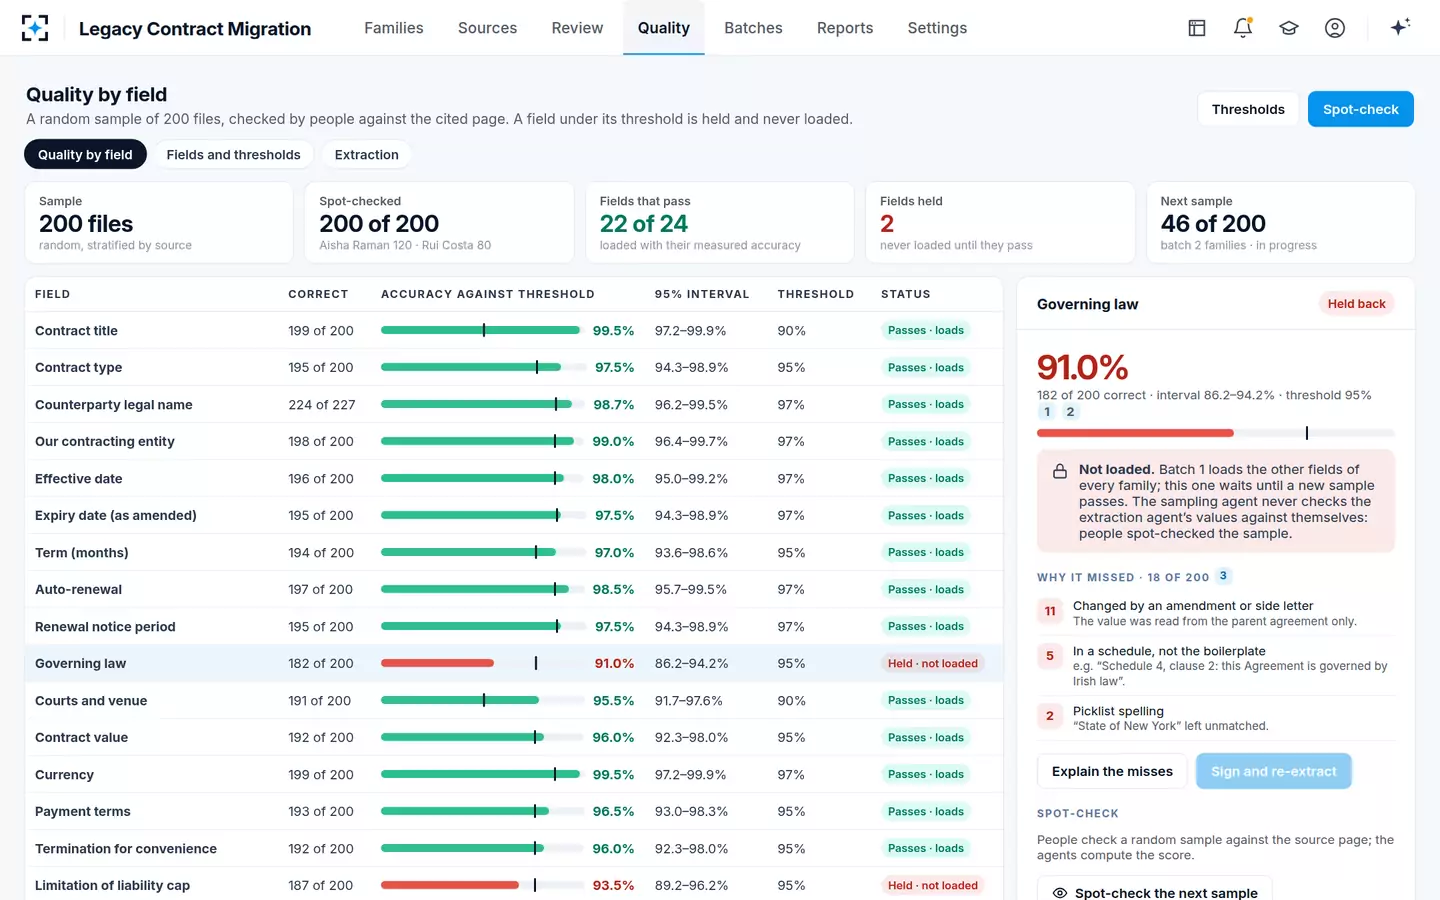Open the Next sample 46 of 200 card
This screenshot has height=900, width=1440.
pyautogui.click(x=1281, y=222)
